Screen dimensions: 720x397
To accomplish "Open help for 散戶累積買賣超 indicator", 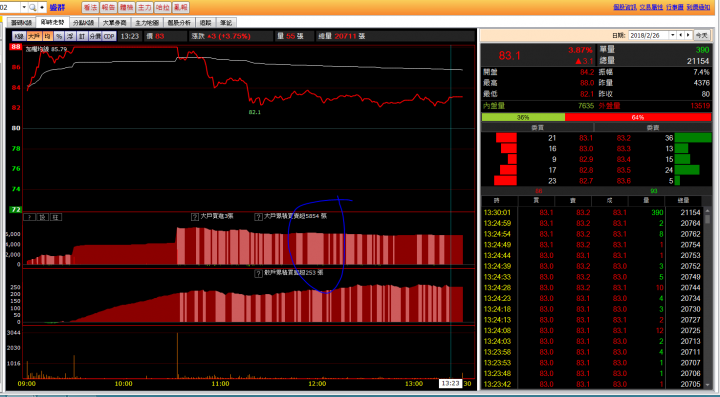I will 259,274.
